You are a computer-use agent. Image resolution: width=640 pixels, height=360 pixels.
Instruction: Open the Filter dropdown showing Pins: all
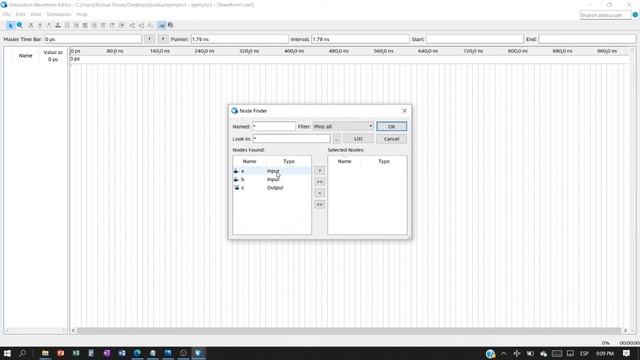click(x=343, y=127)
